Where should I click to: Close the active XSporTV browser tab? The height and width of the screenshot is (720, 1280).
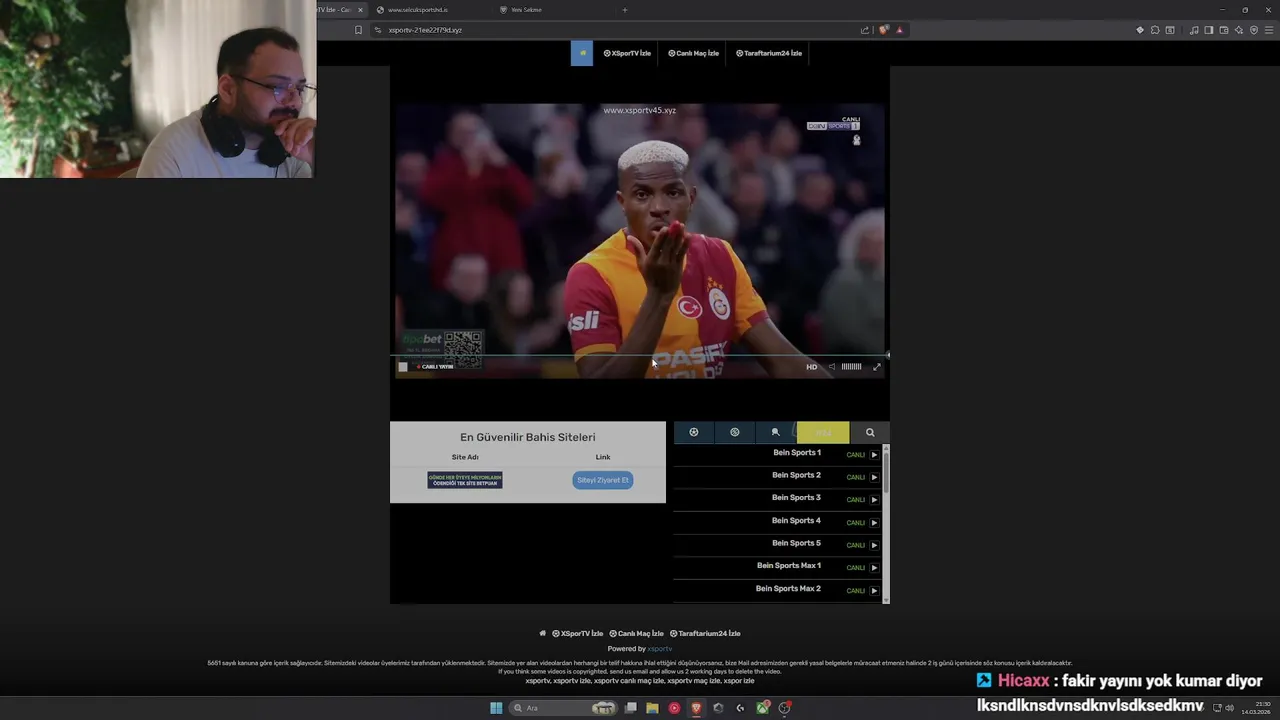pyautogui.click(x=361, y=10)
